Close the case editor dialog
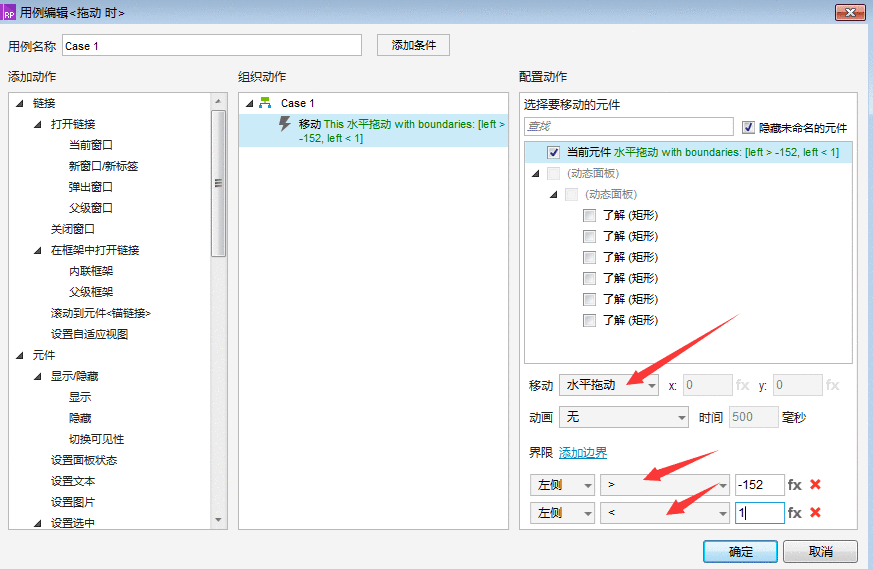 coord(850,12)
